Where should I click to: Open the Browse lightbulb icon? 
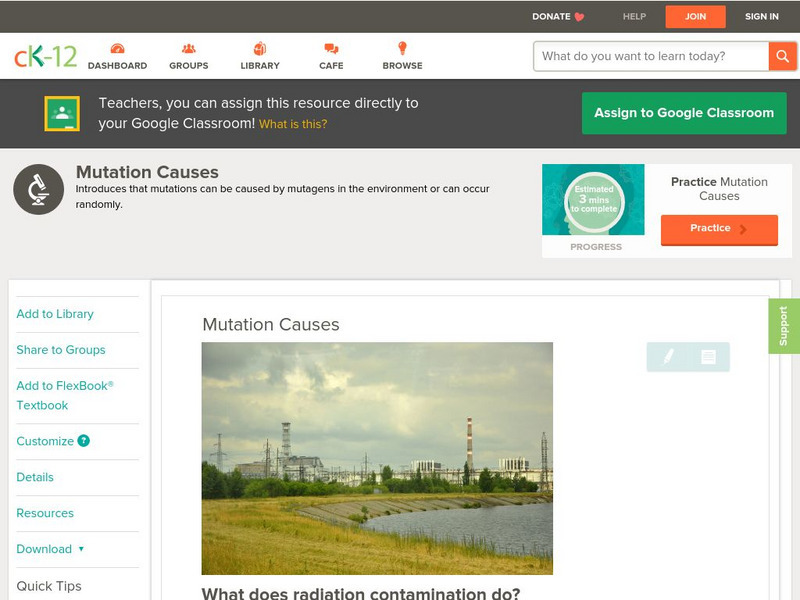402,48
